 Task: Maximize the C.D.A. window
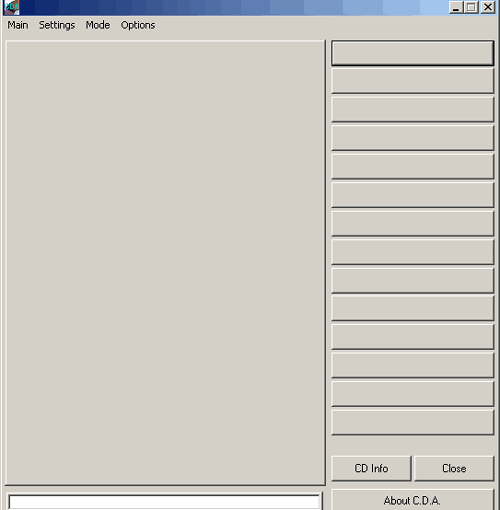tap(471, 7)
